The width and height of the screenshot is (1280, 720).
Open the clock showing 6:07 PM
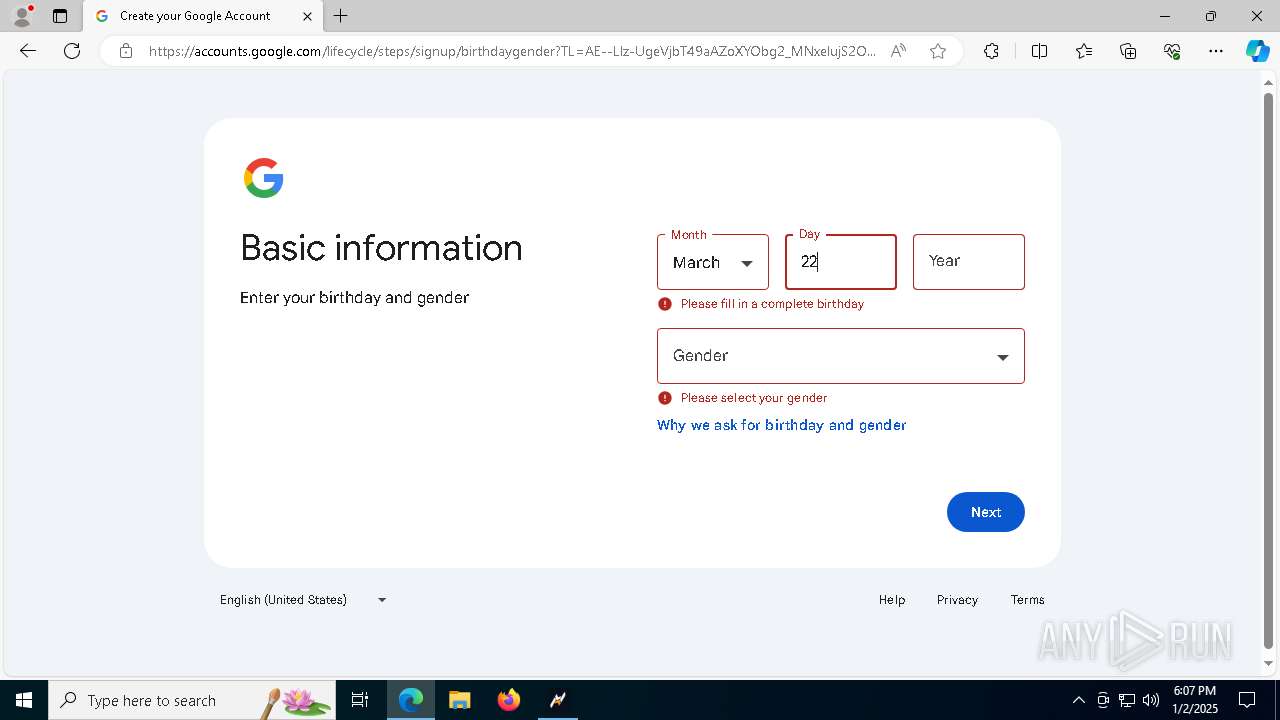1195,700
